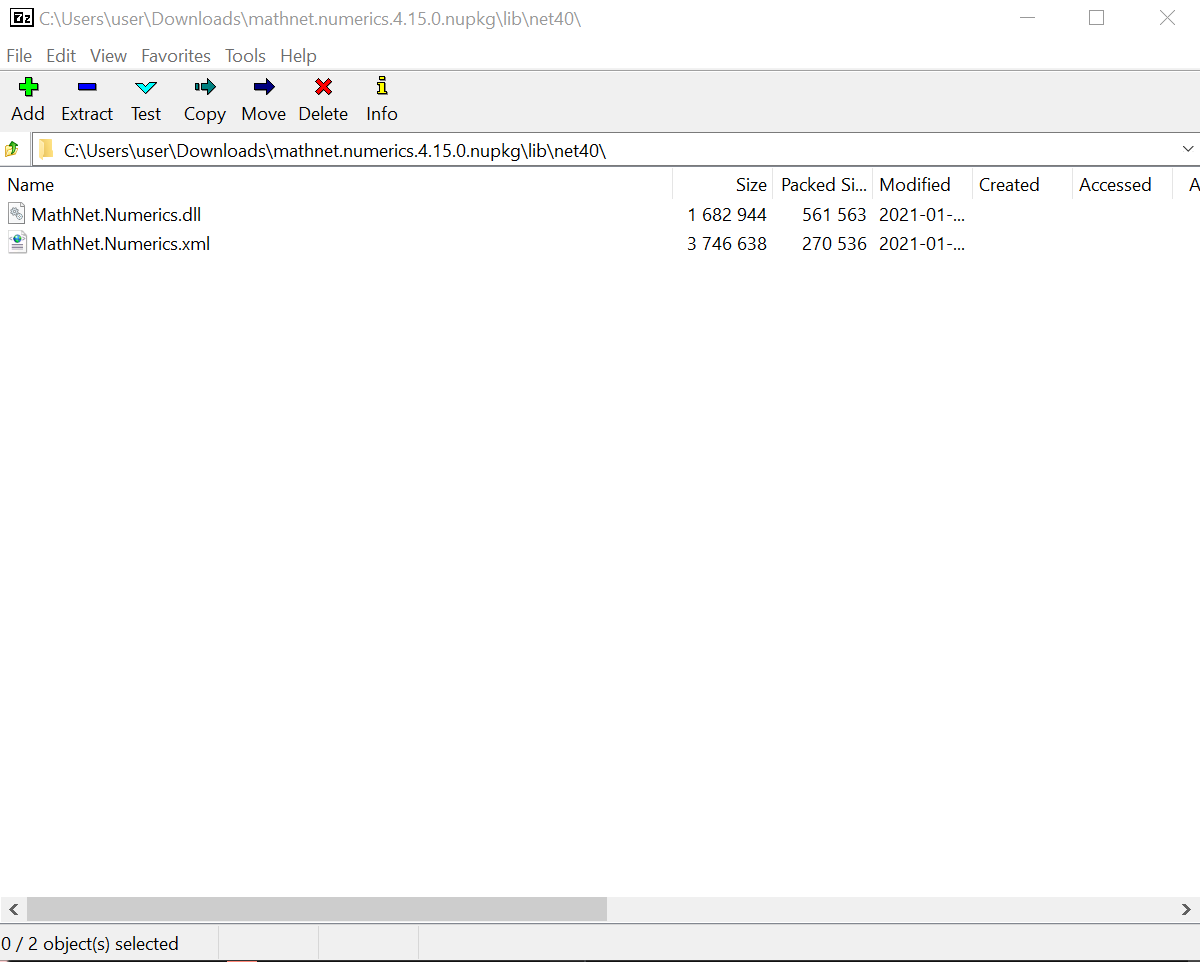Minimize the 7-Zip window

click(1027, 18)
